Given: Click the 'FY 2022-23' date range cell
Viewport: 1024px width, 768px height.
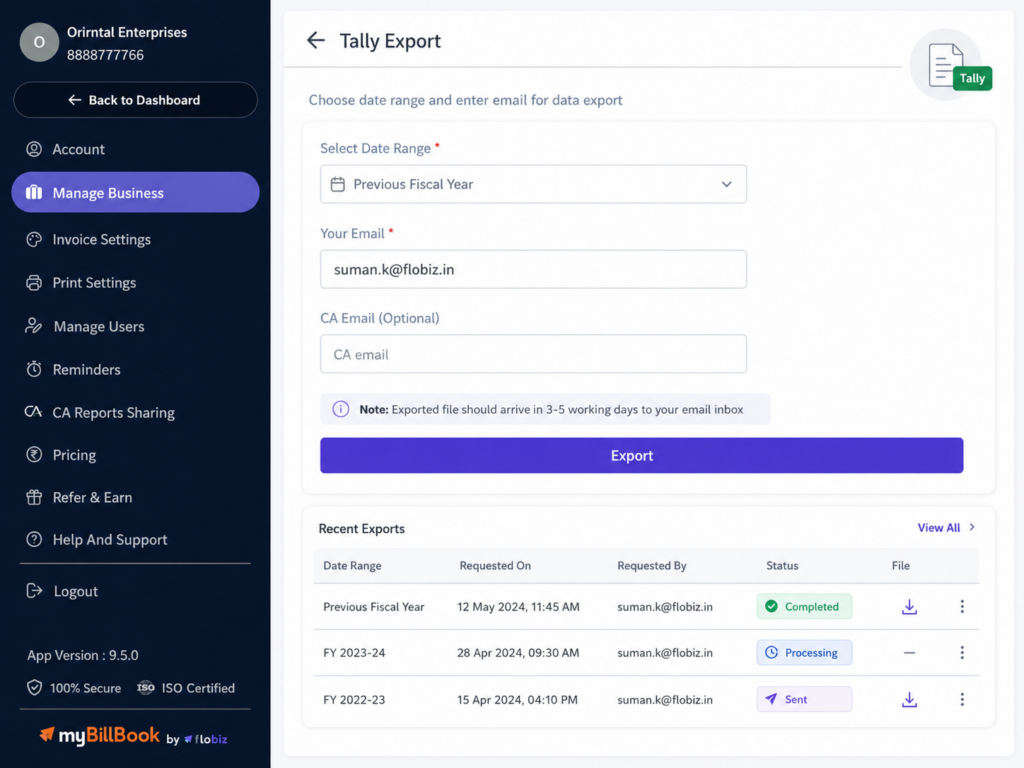Looking at the screenshot, I should pyautogui.click(x=354, y=699).
